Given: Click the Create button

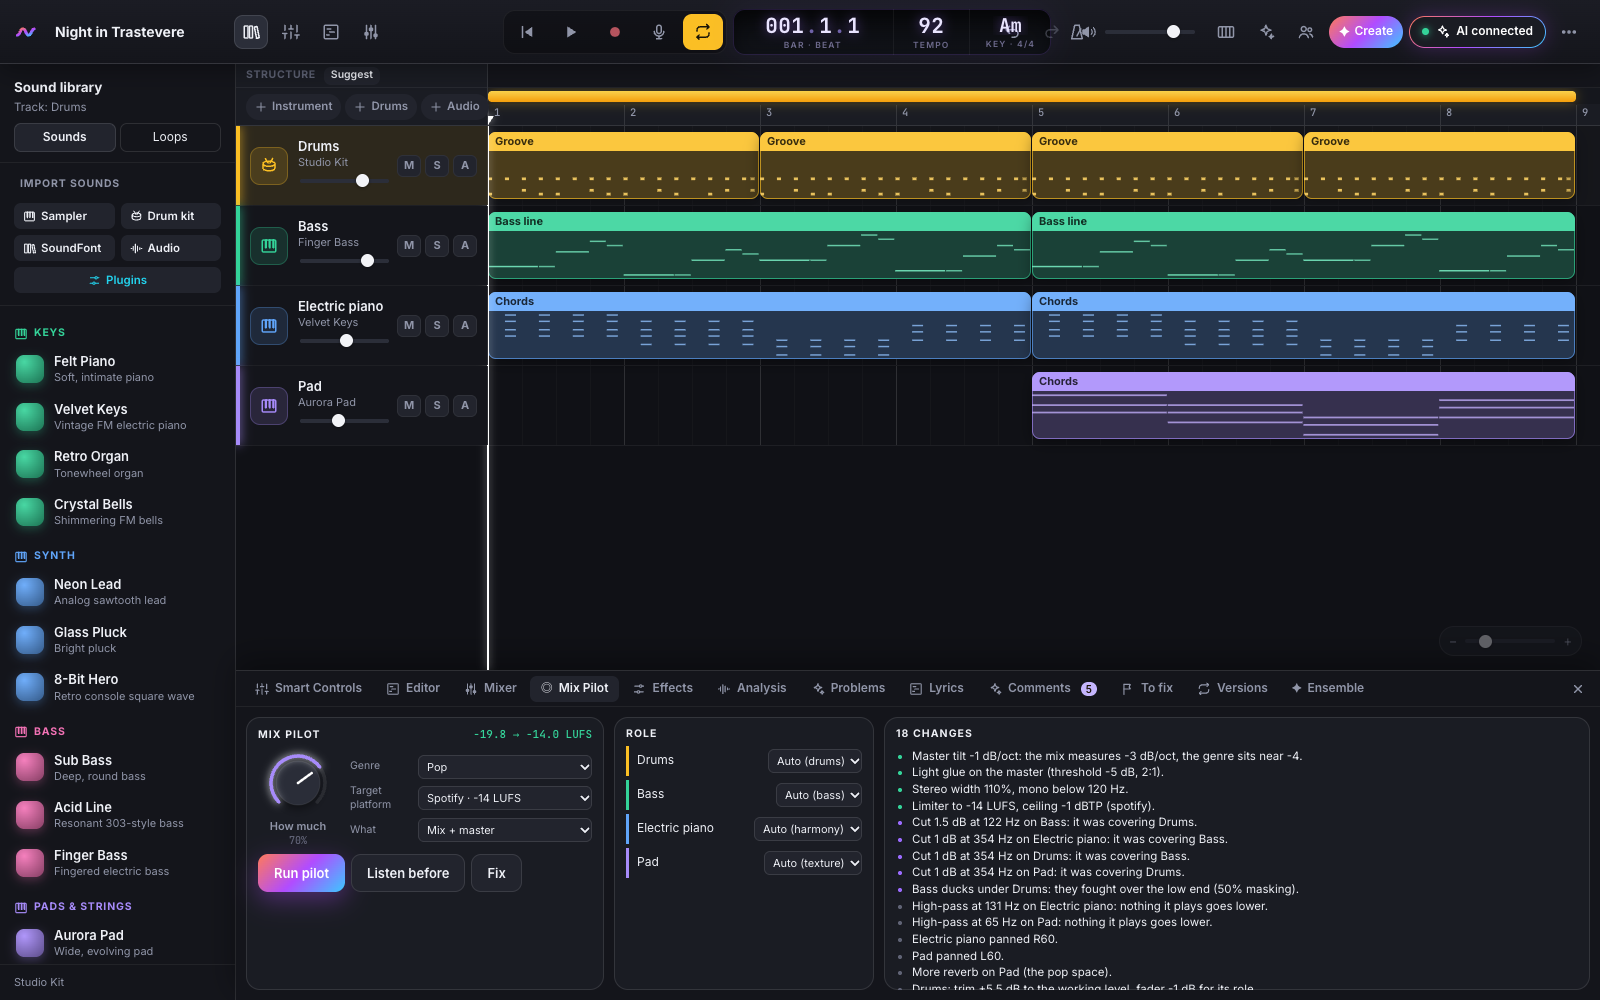Looking at the screenshot, I should click(1365, 32).
